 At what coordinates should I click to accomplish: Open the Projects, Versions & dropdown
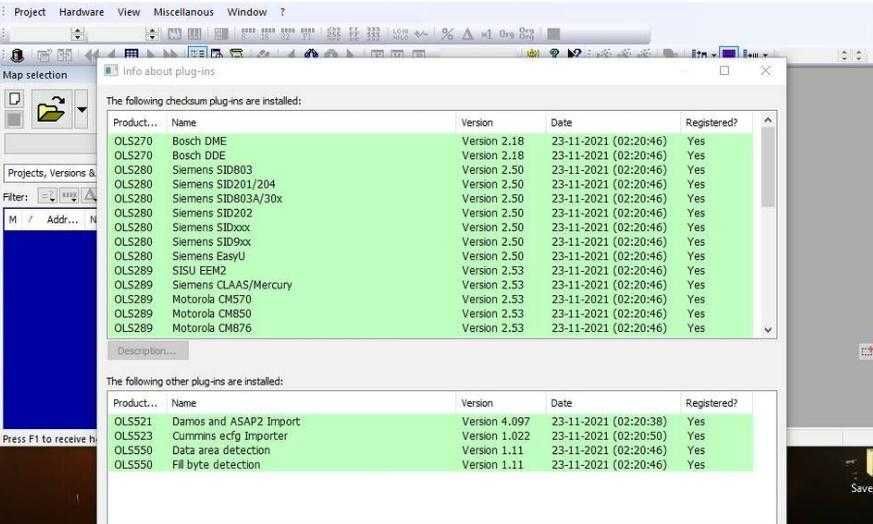[x=50, y=173]
